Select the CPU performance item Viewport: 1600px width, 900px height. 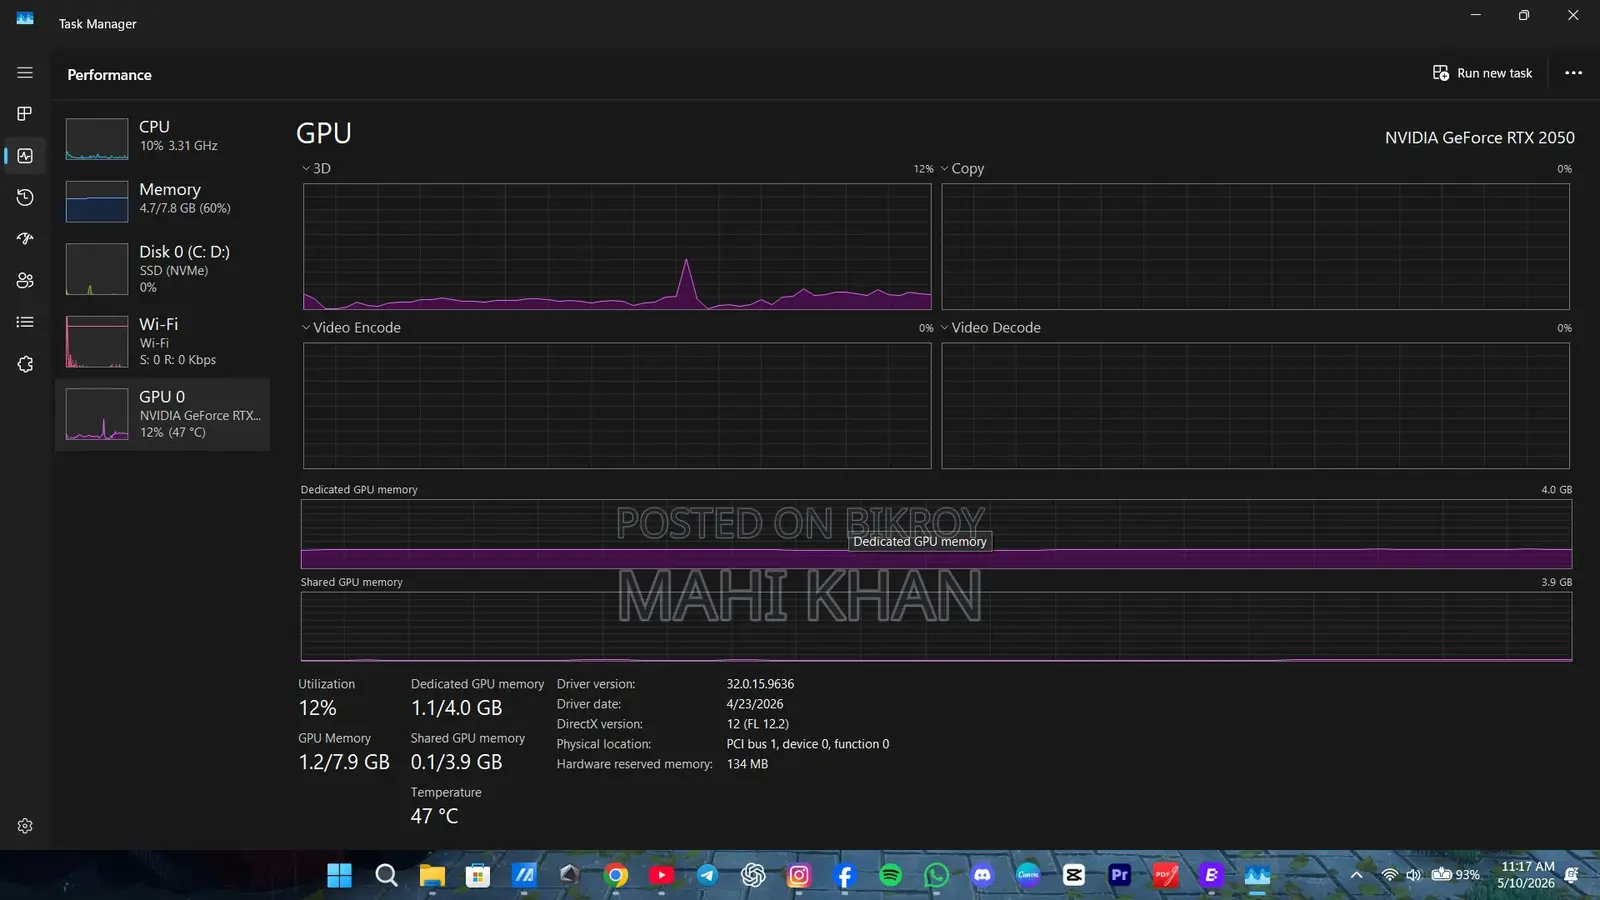[x=162, y=138]
